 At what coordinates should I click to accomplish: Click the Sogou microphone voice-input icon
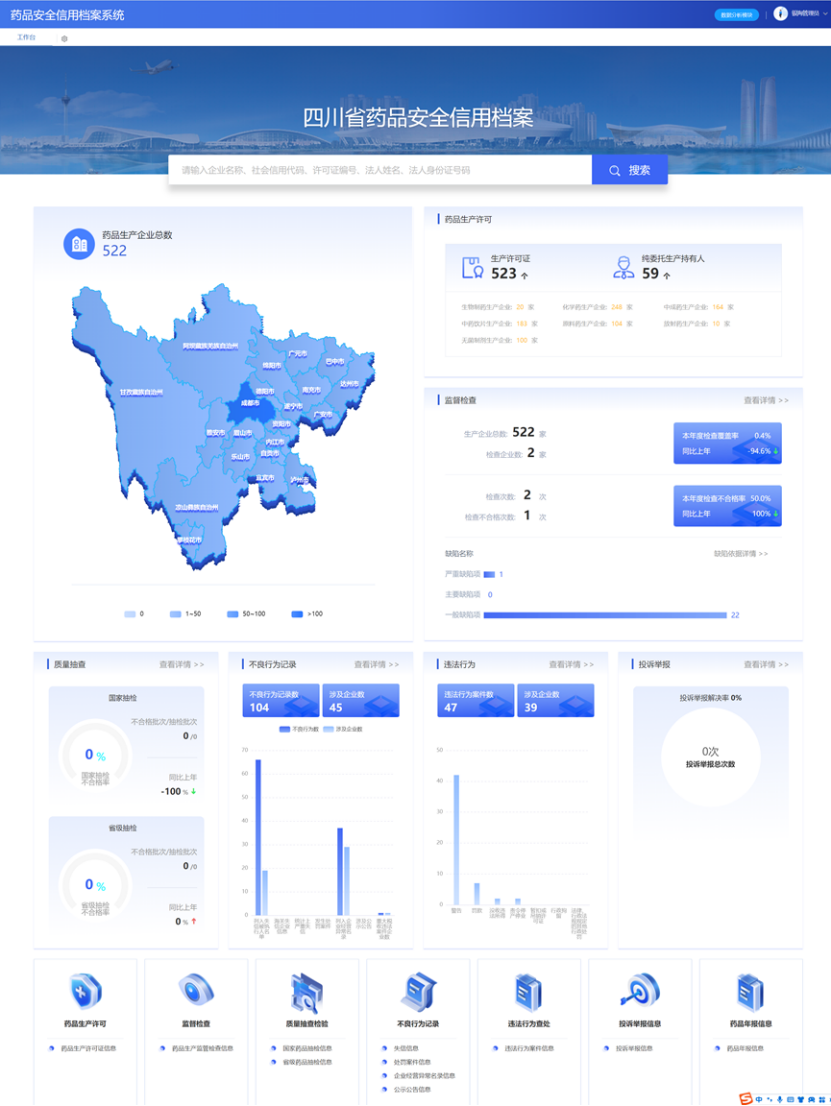coord(780,1099)
